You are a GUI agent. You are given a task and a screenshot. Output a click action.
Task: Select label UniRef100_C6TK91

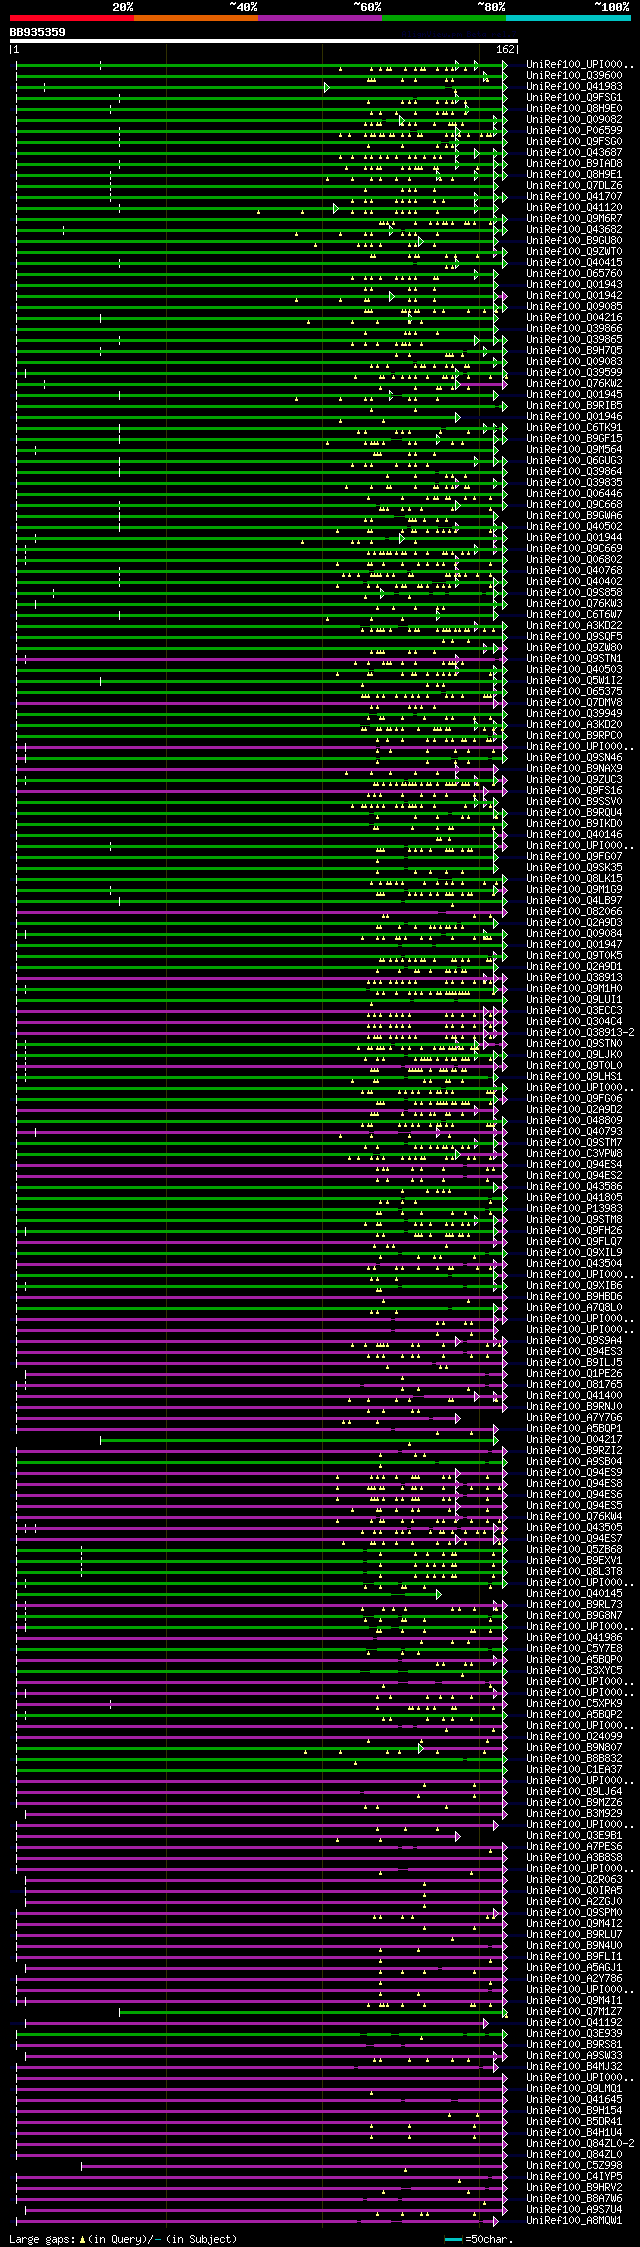574,428
